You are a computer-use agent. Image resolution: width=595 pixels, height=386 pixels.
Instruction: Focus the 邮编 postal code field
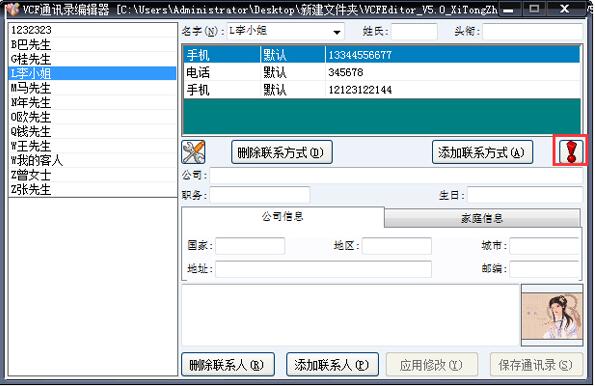coord(544,269)
